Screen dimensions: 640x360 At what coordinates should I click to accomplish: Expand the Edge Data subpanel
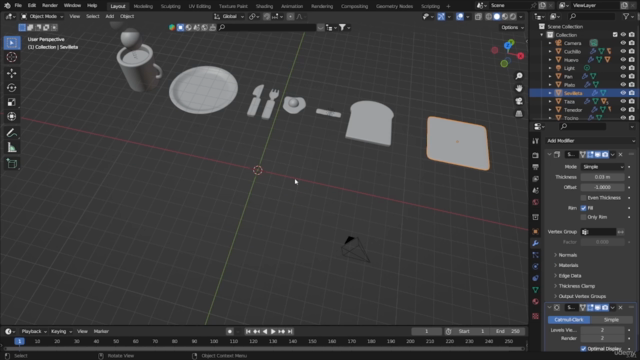pos(570,276)
